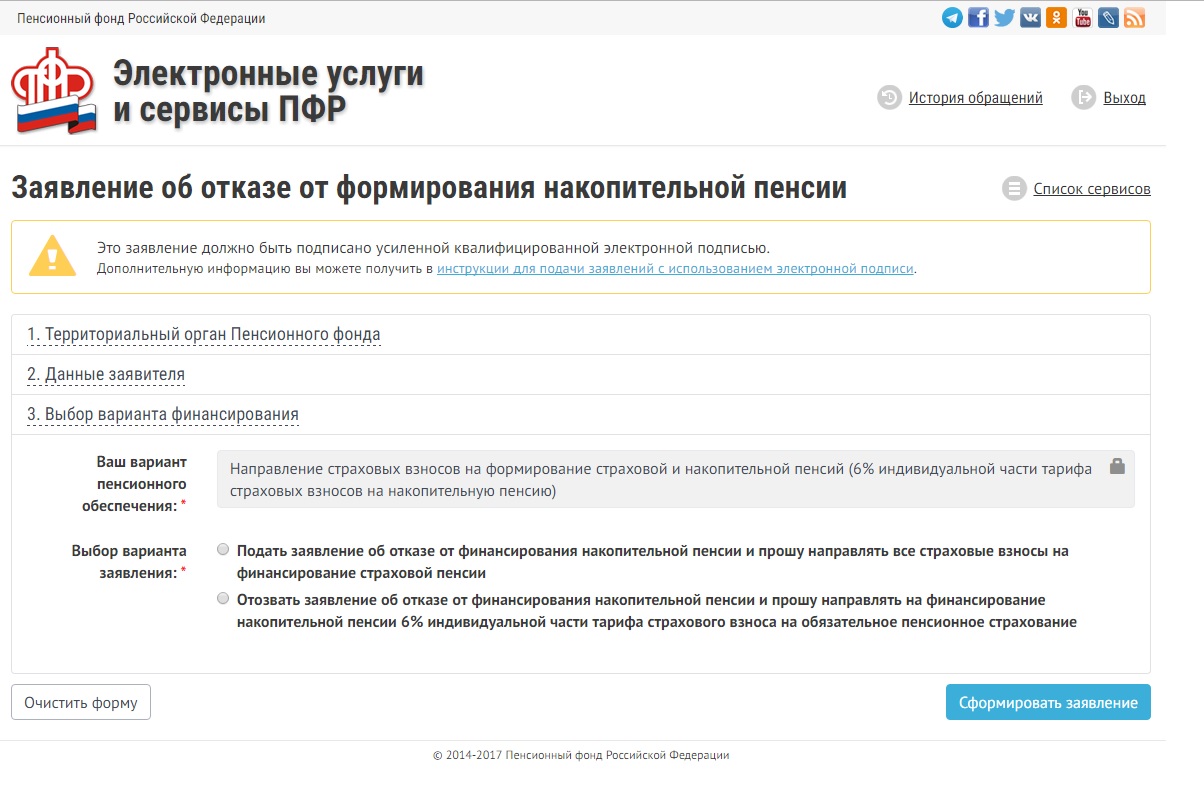Screen dimensions: 1204x810
Task: Open 'История обращений' in header
Action: coord(975,98)
